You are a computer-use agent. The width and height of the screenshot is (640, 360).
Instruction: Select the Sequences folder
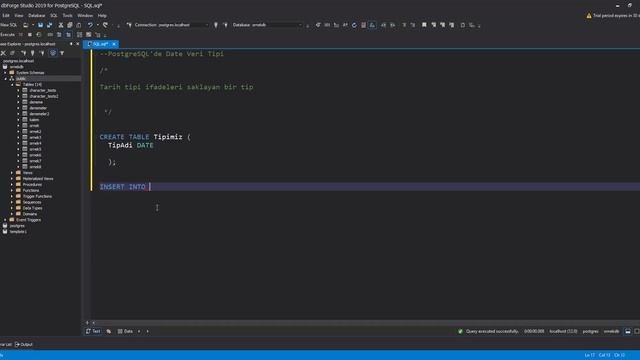tap(32, 202)
